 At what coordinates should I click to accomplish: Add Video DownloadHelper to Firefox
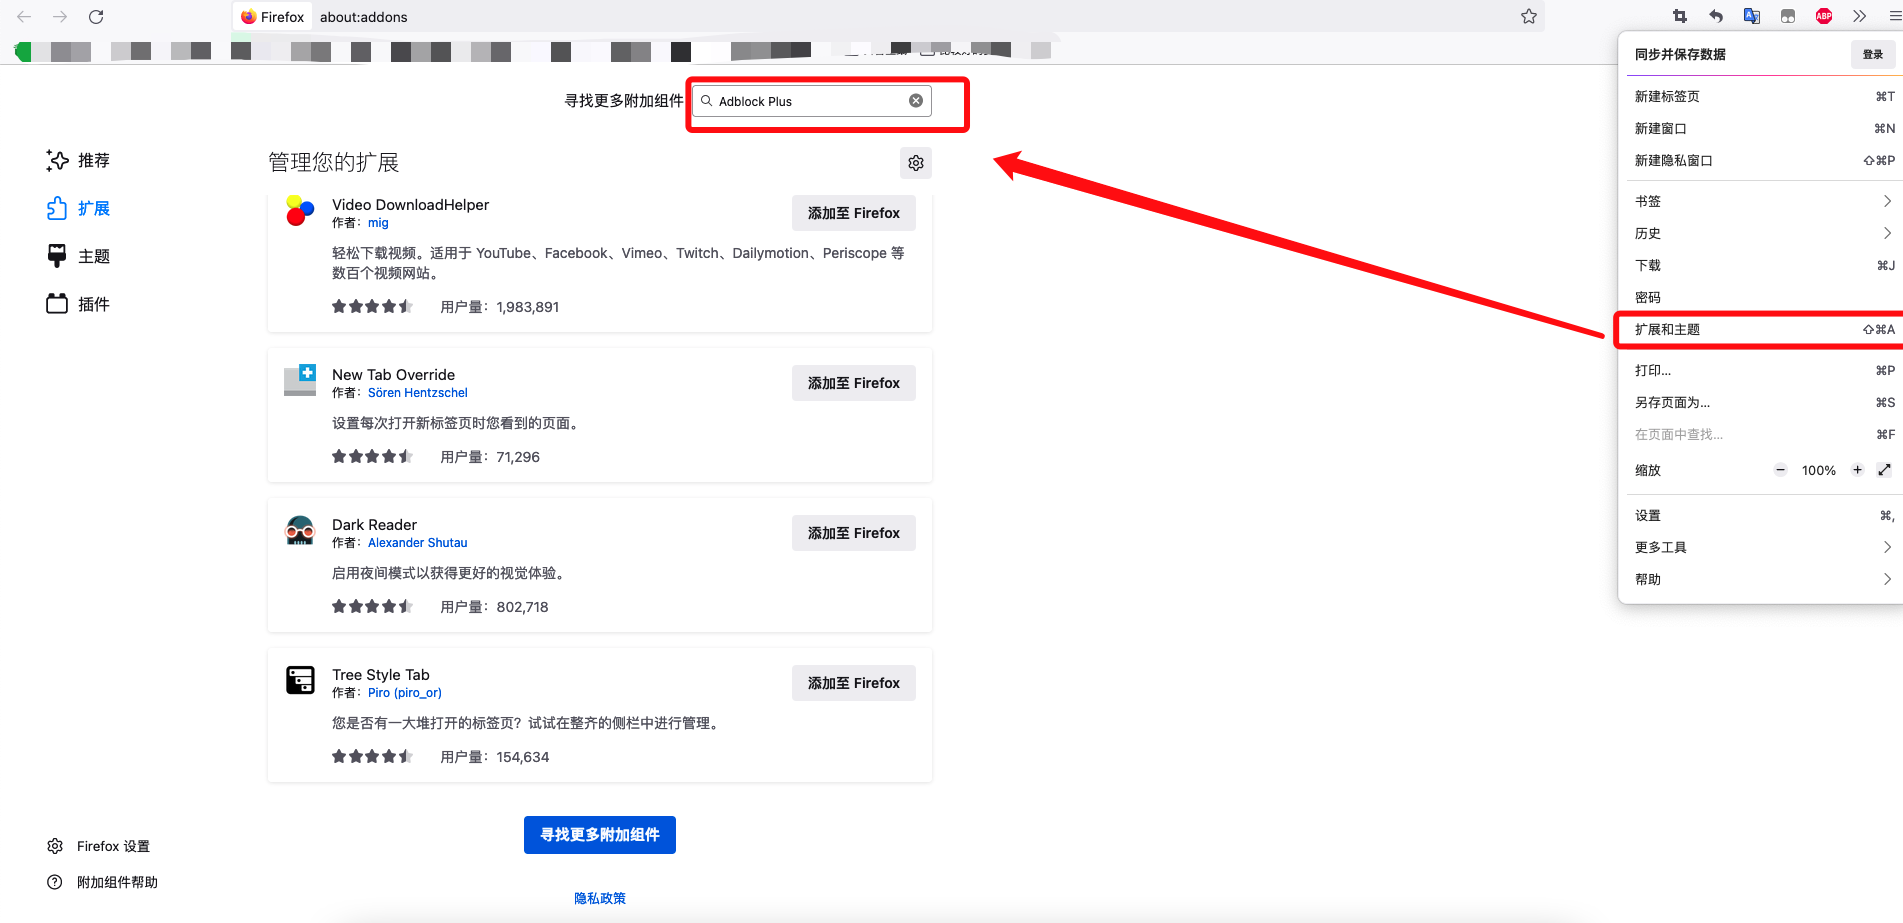(x=854, y=213)
